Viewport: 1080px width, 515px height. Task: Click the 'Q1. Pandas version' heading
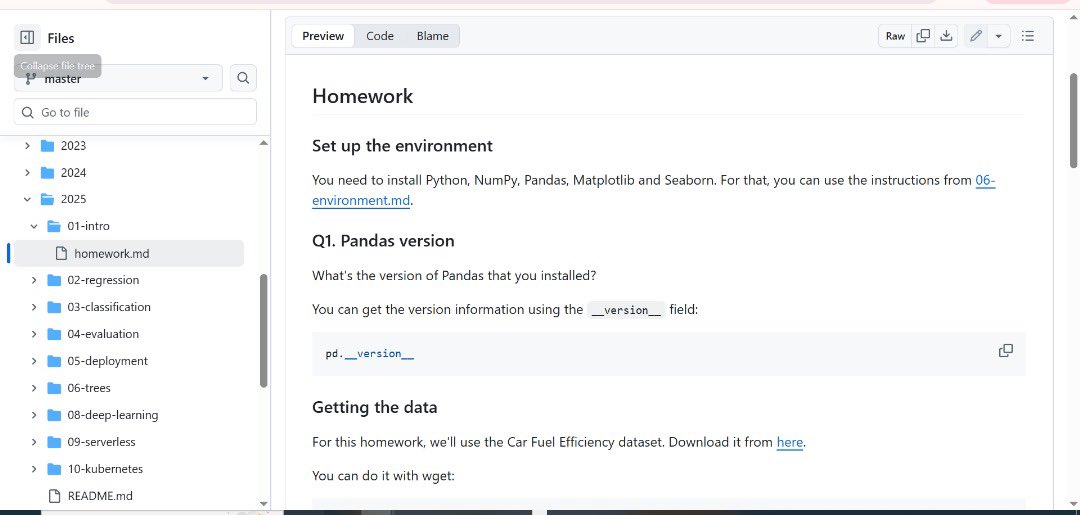point(383,241)
